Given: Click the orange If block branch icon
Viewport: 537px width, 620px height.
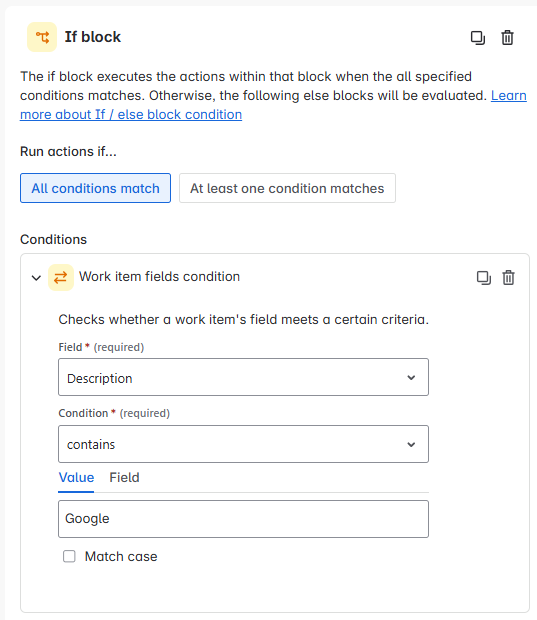Looking at the screenshot, I should (42, 37).
